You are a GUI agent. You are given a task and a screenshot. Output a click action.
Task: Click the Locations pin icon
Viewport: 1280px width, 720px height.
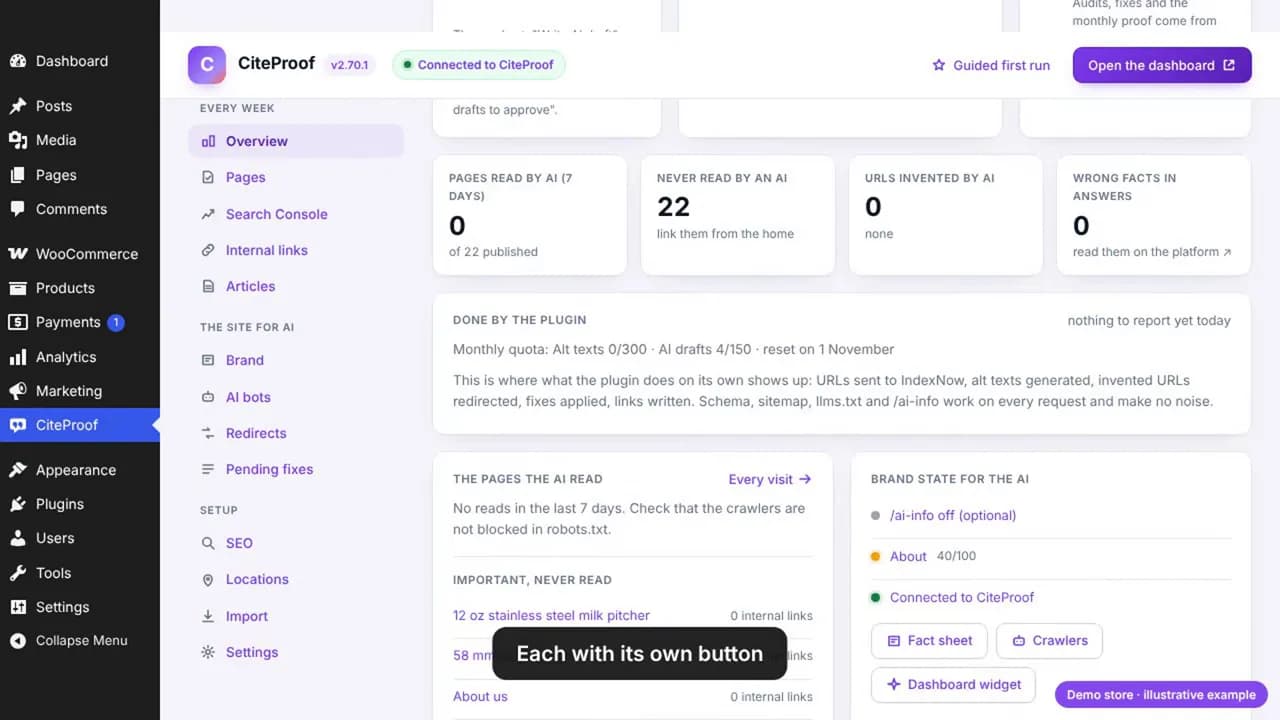click(208, 579)
